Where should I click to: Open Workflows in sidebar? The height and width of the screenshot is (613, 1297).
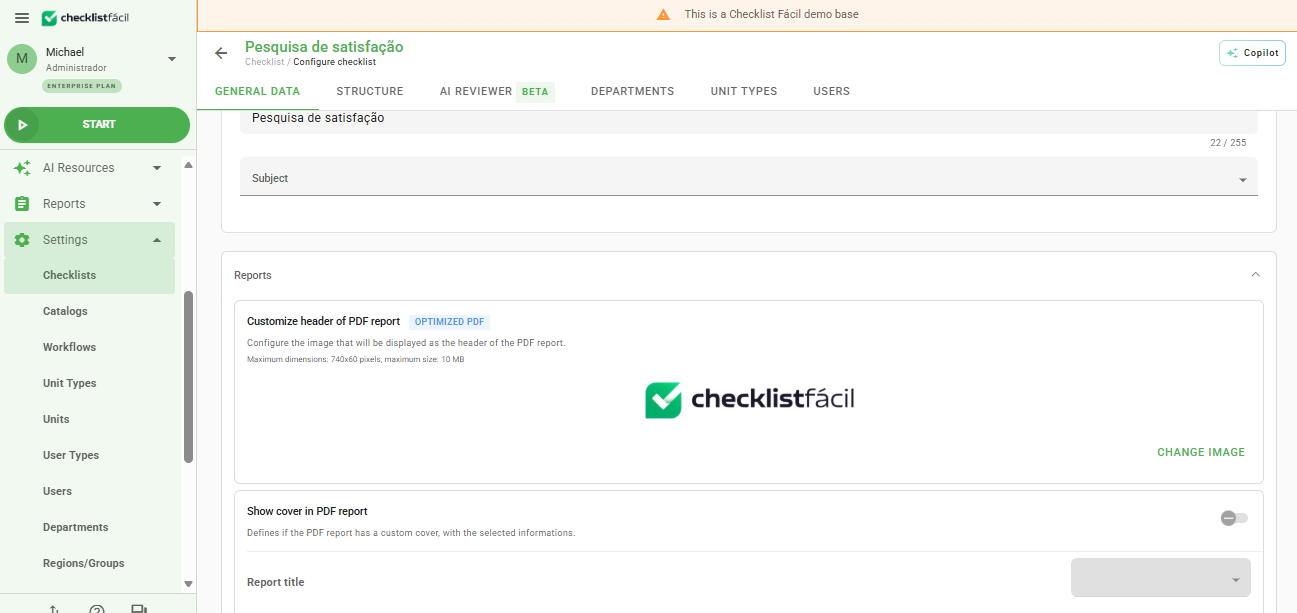click(69, 347)
